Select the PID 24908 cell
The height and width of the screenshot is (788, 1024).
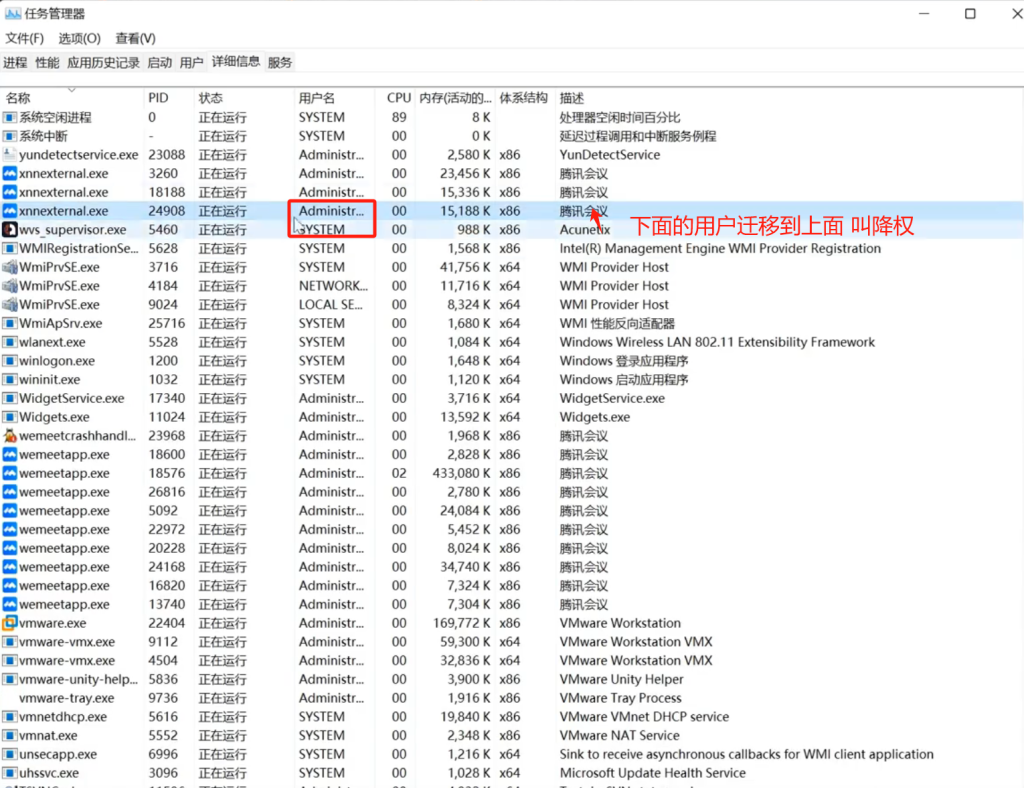[x=167, y=212]
